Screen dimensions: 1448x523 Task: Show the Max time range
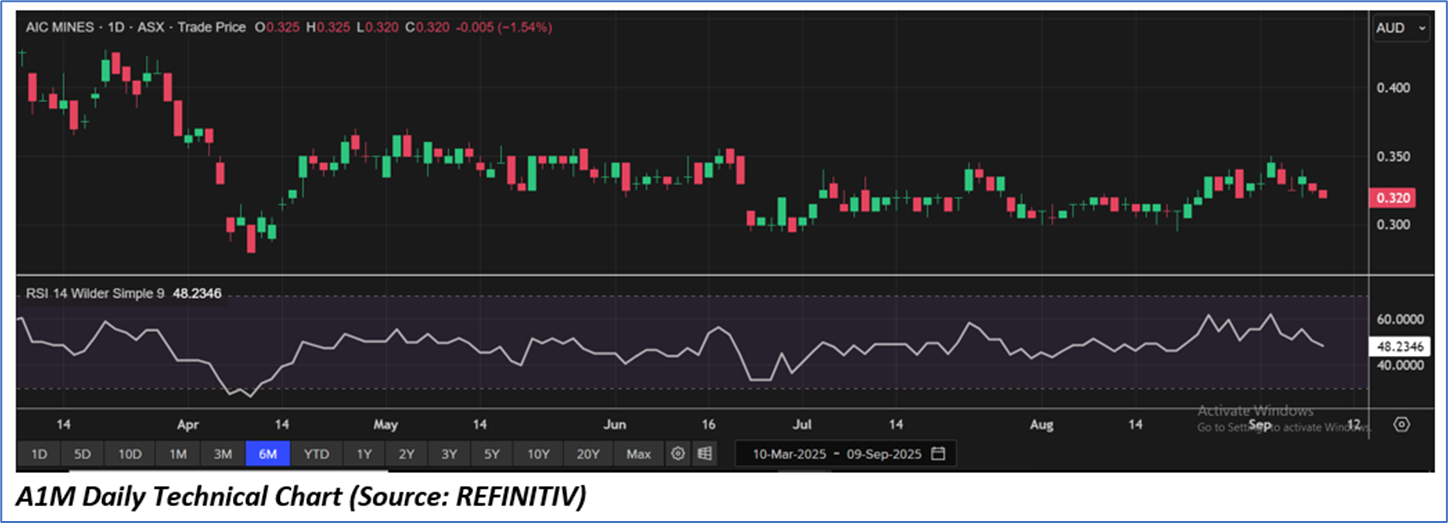(x=638, y=454)
